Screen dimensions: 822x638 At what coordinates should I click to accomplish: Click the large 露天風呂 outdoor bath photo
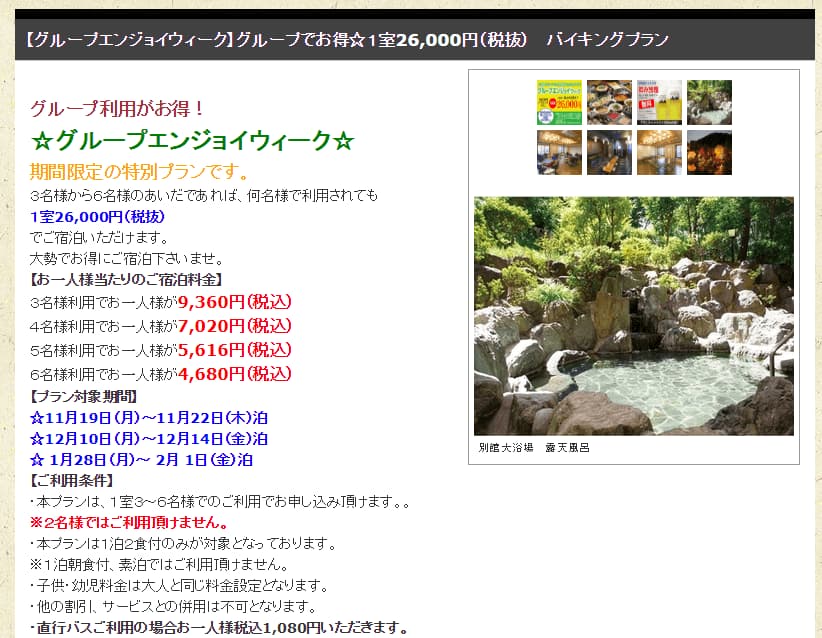(634, 316)
